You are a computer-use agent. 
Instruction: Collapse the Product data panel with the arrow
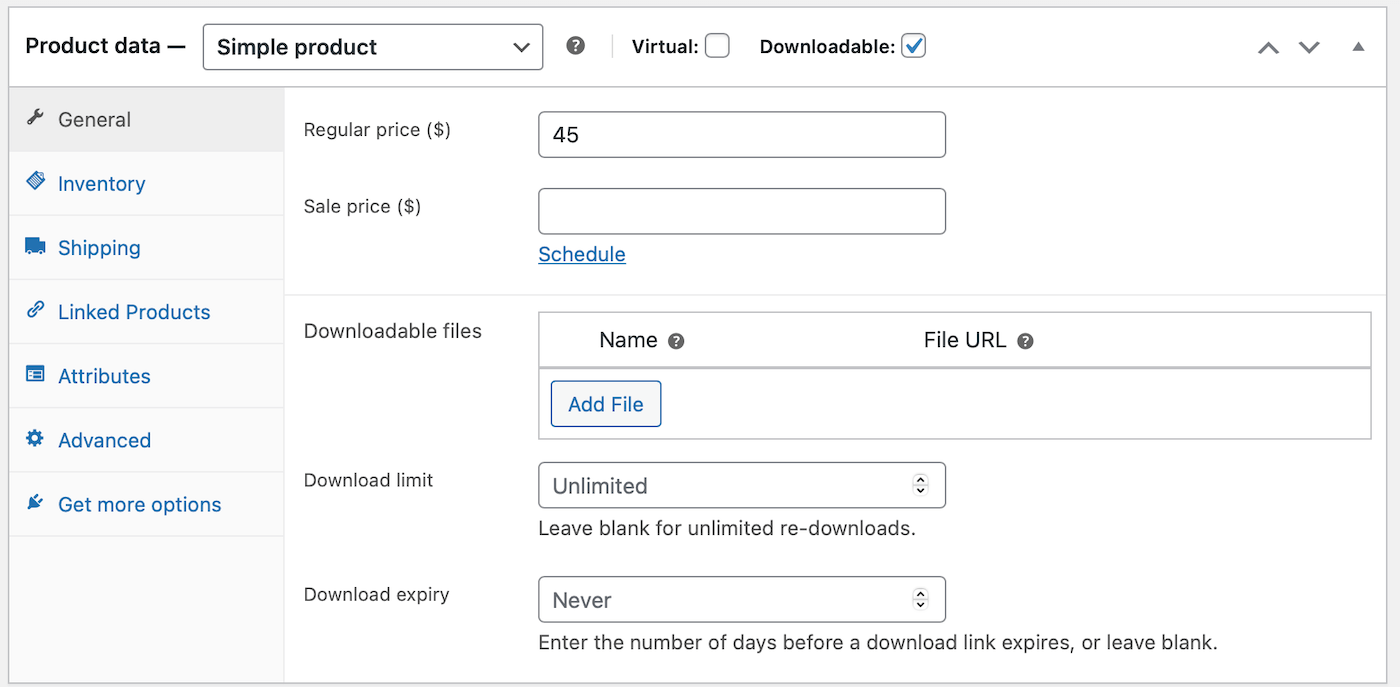(x=1357, y=46)
